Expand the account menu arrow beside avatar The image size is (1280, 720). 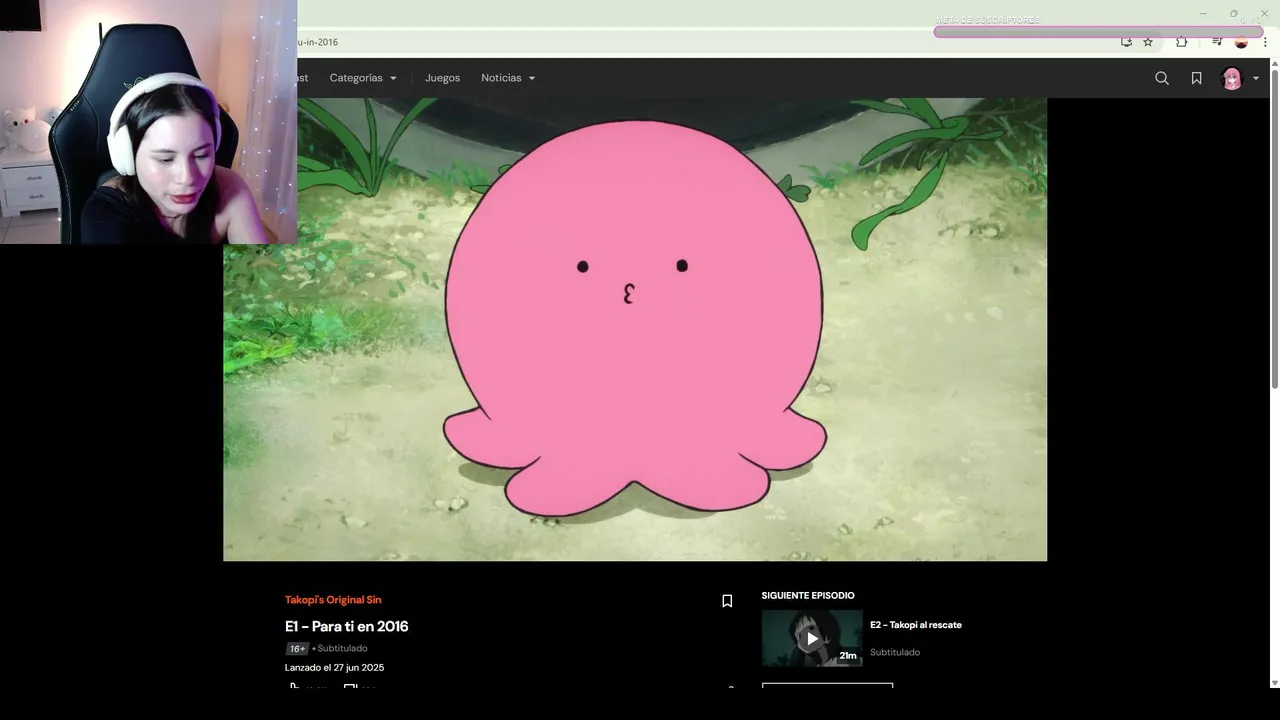click(1256, 79)
